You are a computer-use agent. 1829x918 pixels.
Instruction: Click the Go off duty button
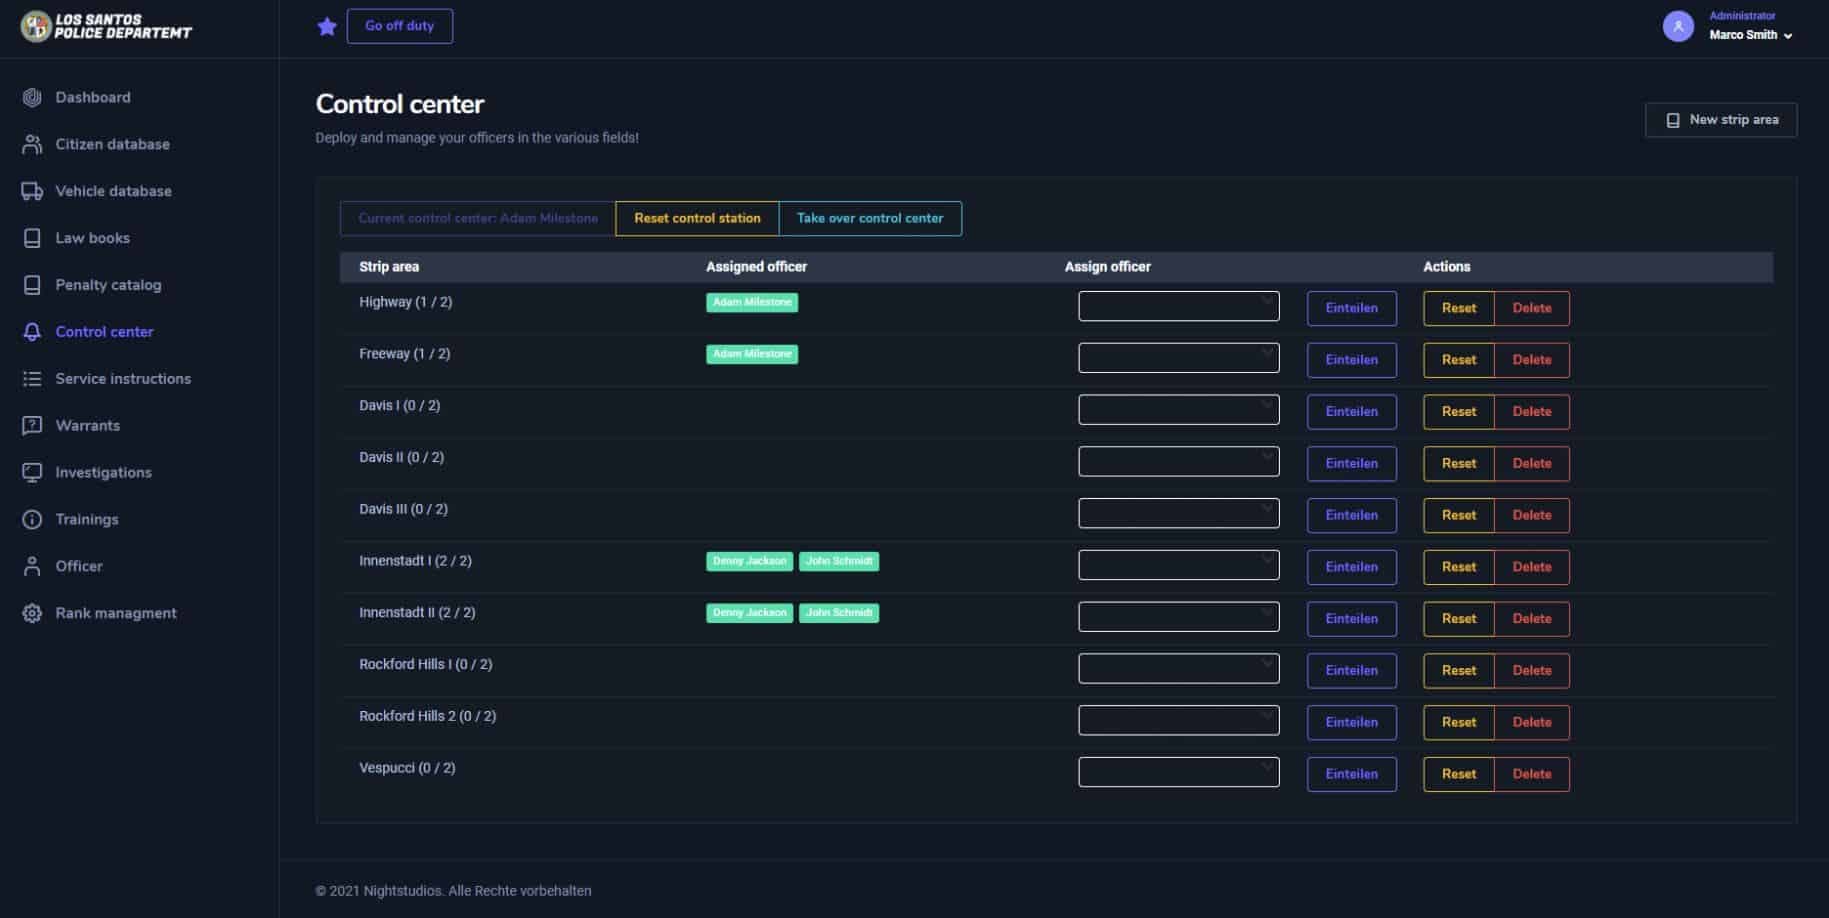click(x=399, y=25)
